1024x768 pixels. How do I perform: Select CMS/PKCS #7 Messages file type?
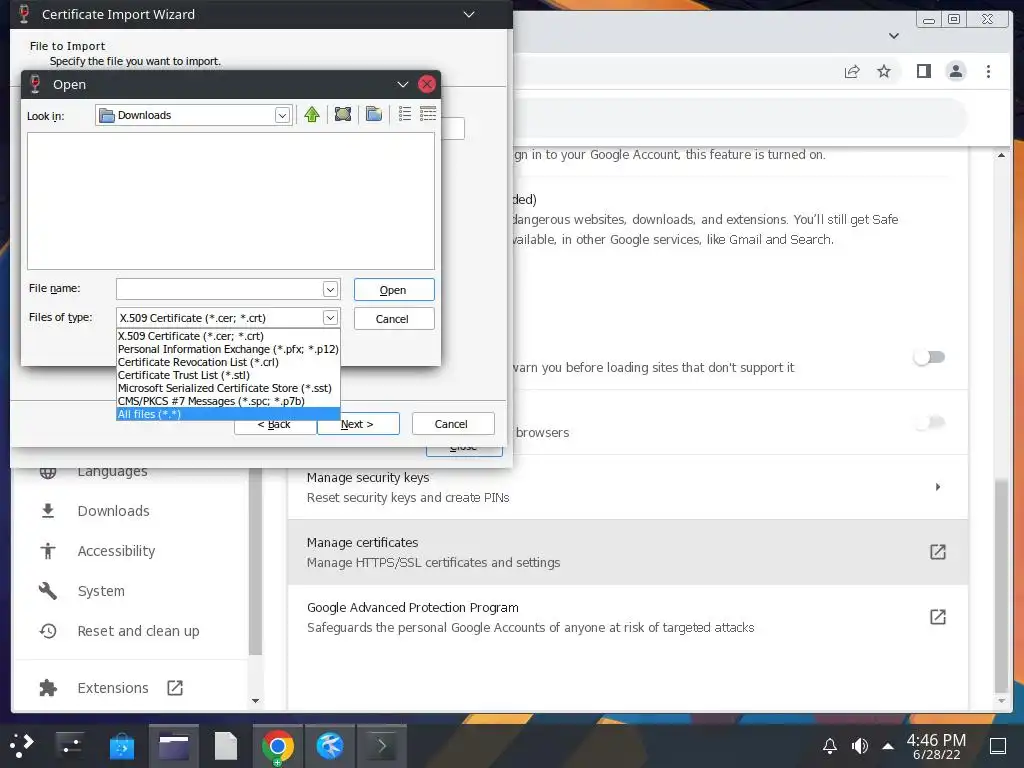coord(228,401)
